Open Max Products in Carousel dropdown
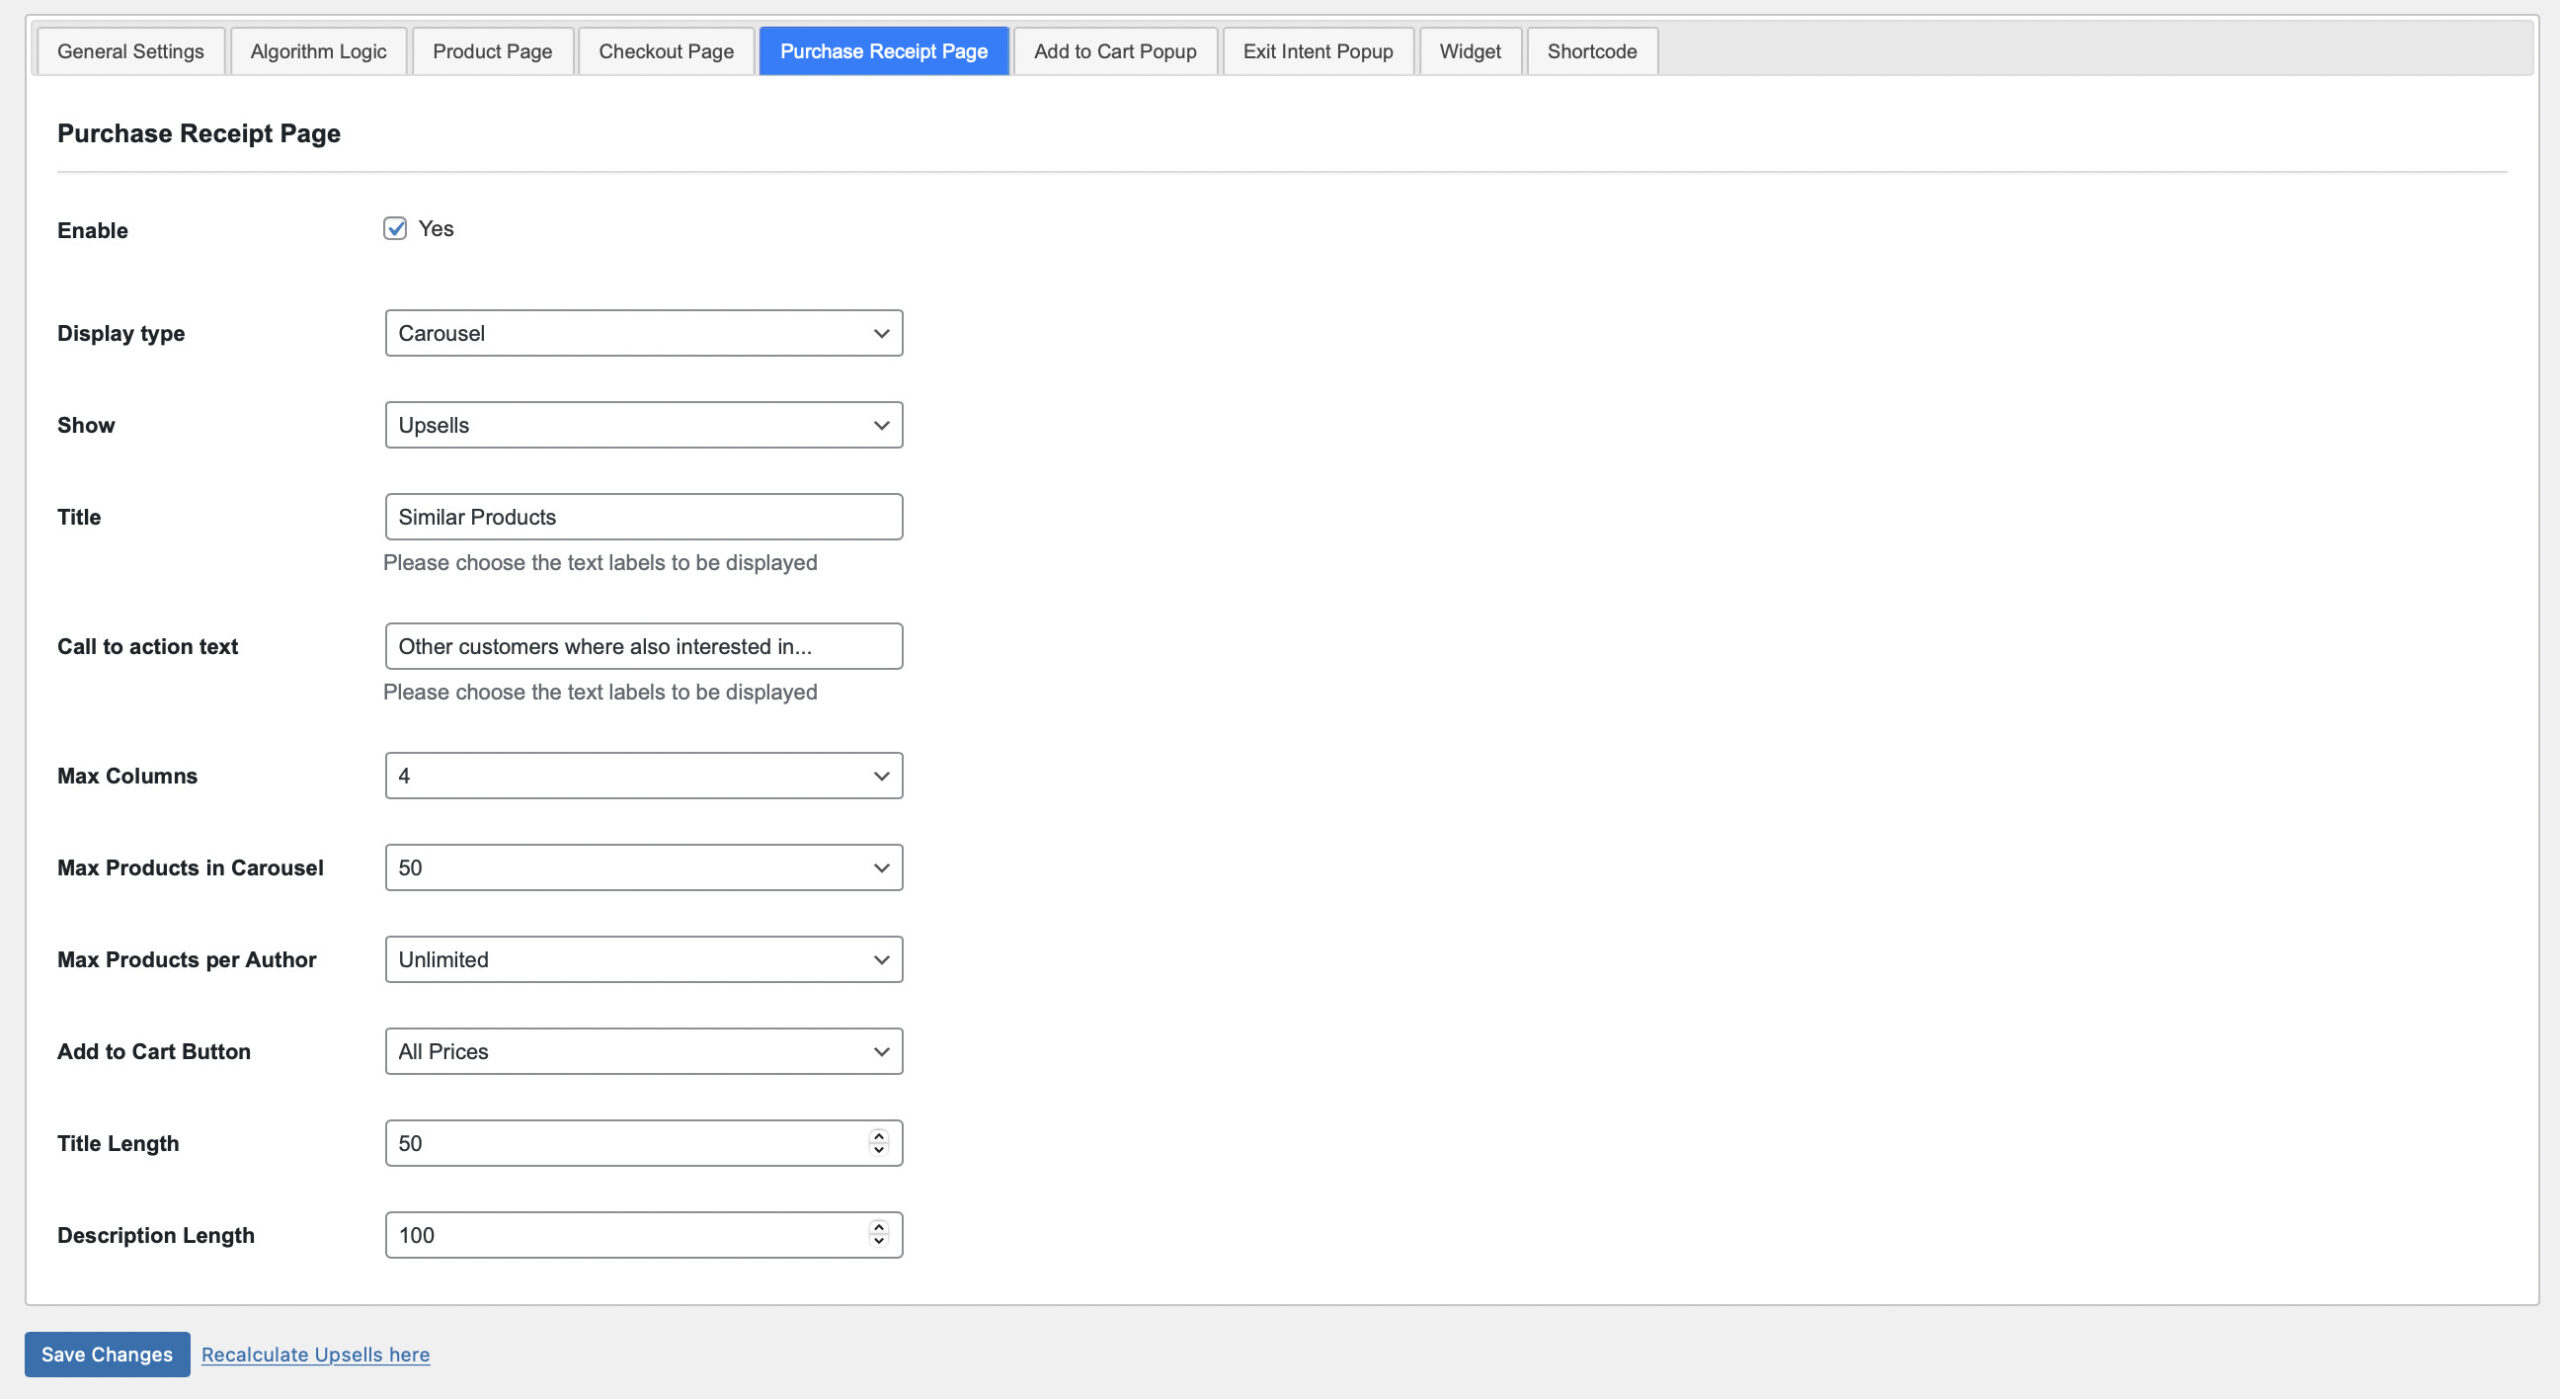2560x1399 pixels. [644, 868]
